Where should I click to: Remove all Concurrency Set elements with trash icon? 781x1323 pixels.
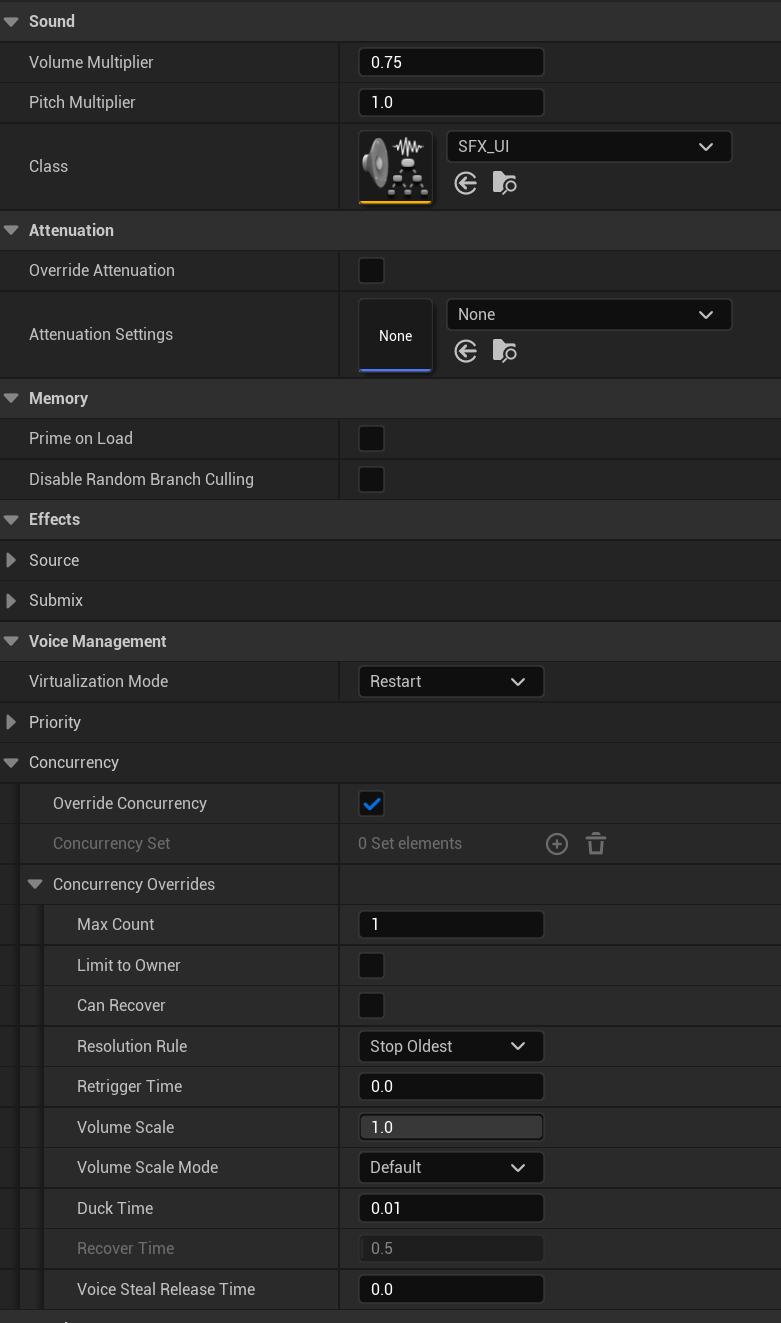[x=596, y=844]
